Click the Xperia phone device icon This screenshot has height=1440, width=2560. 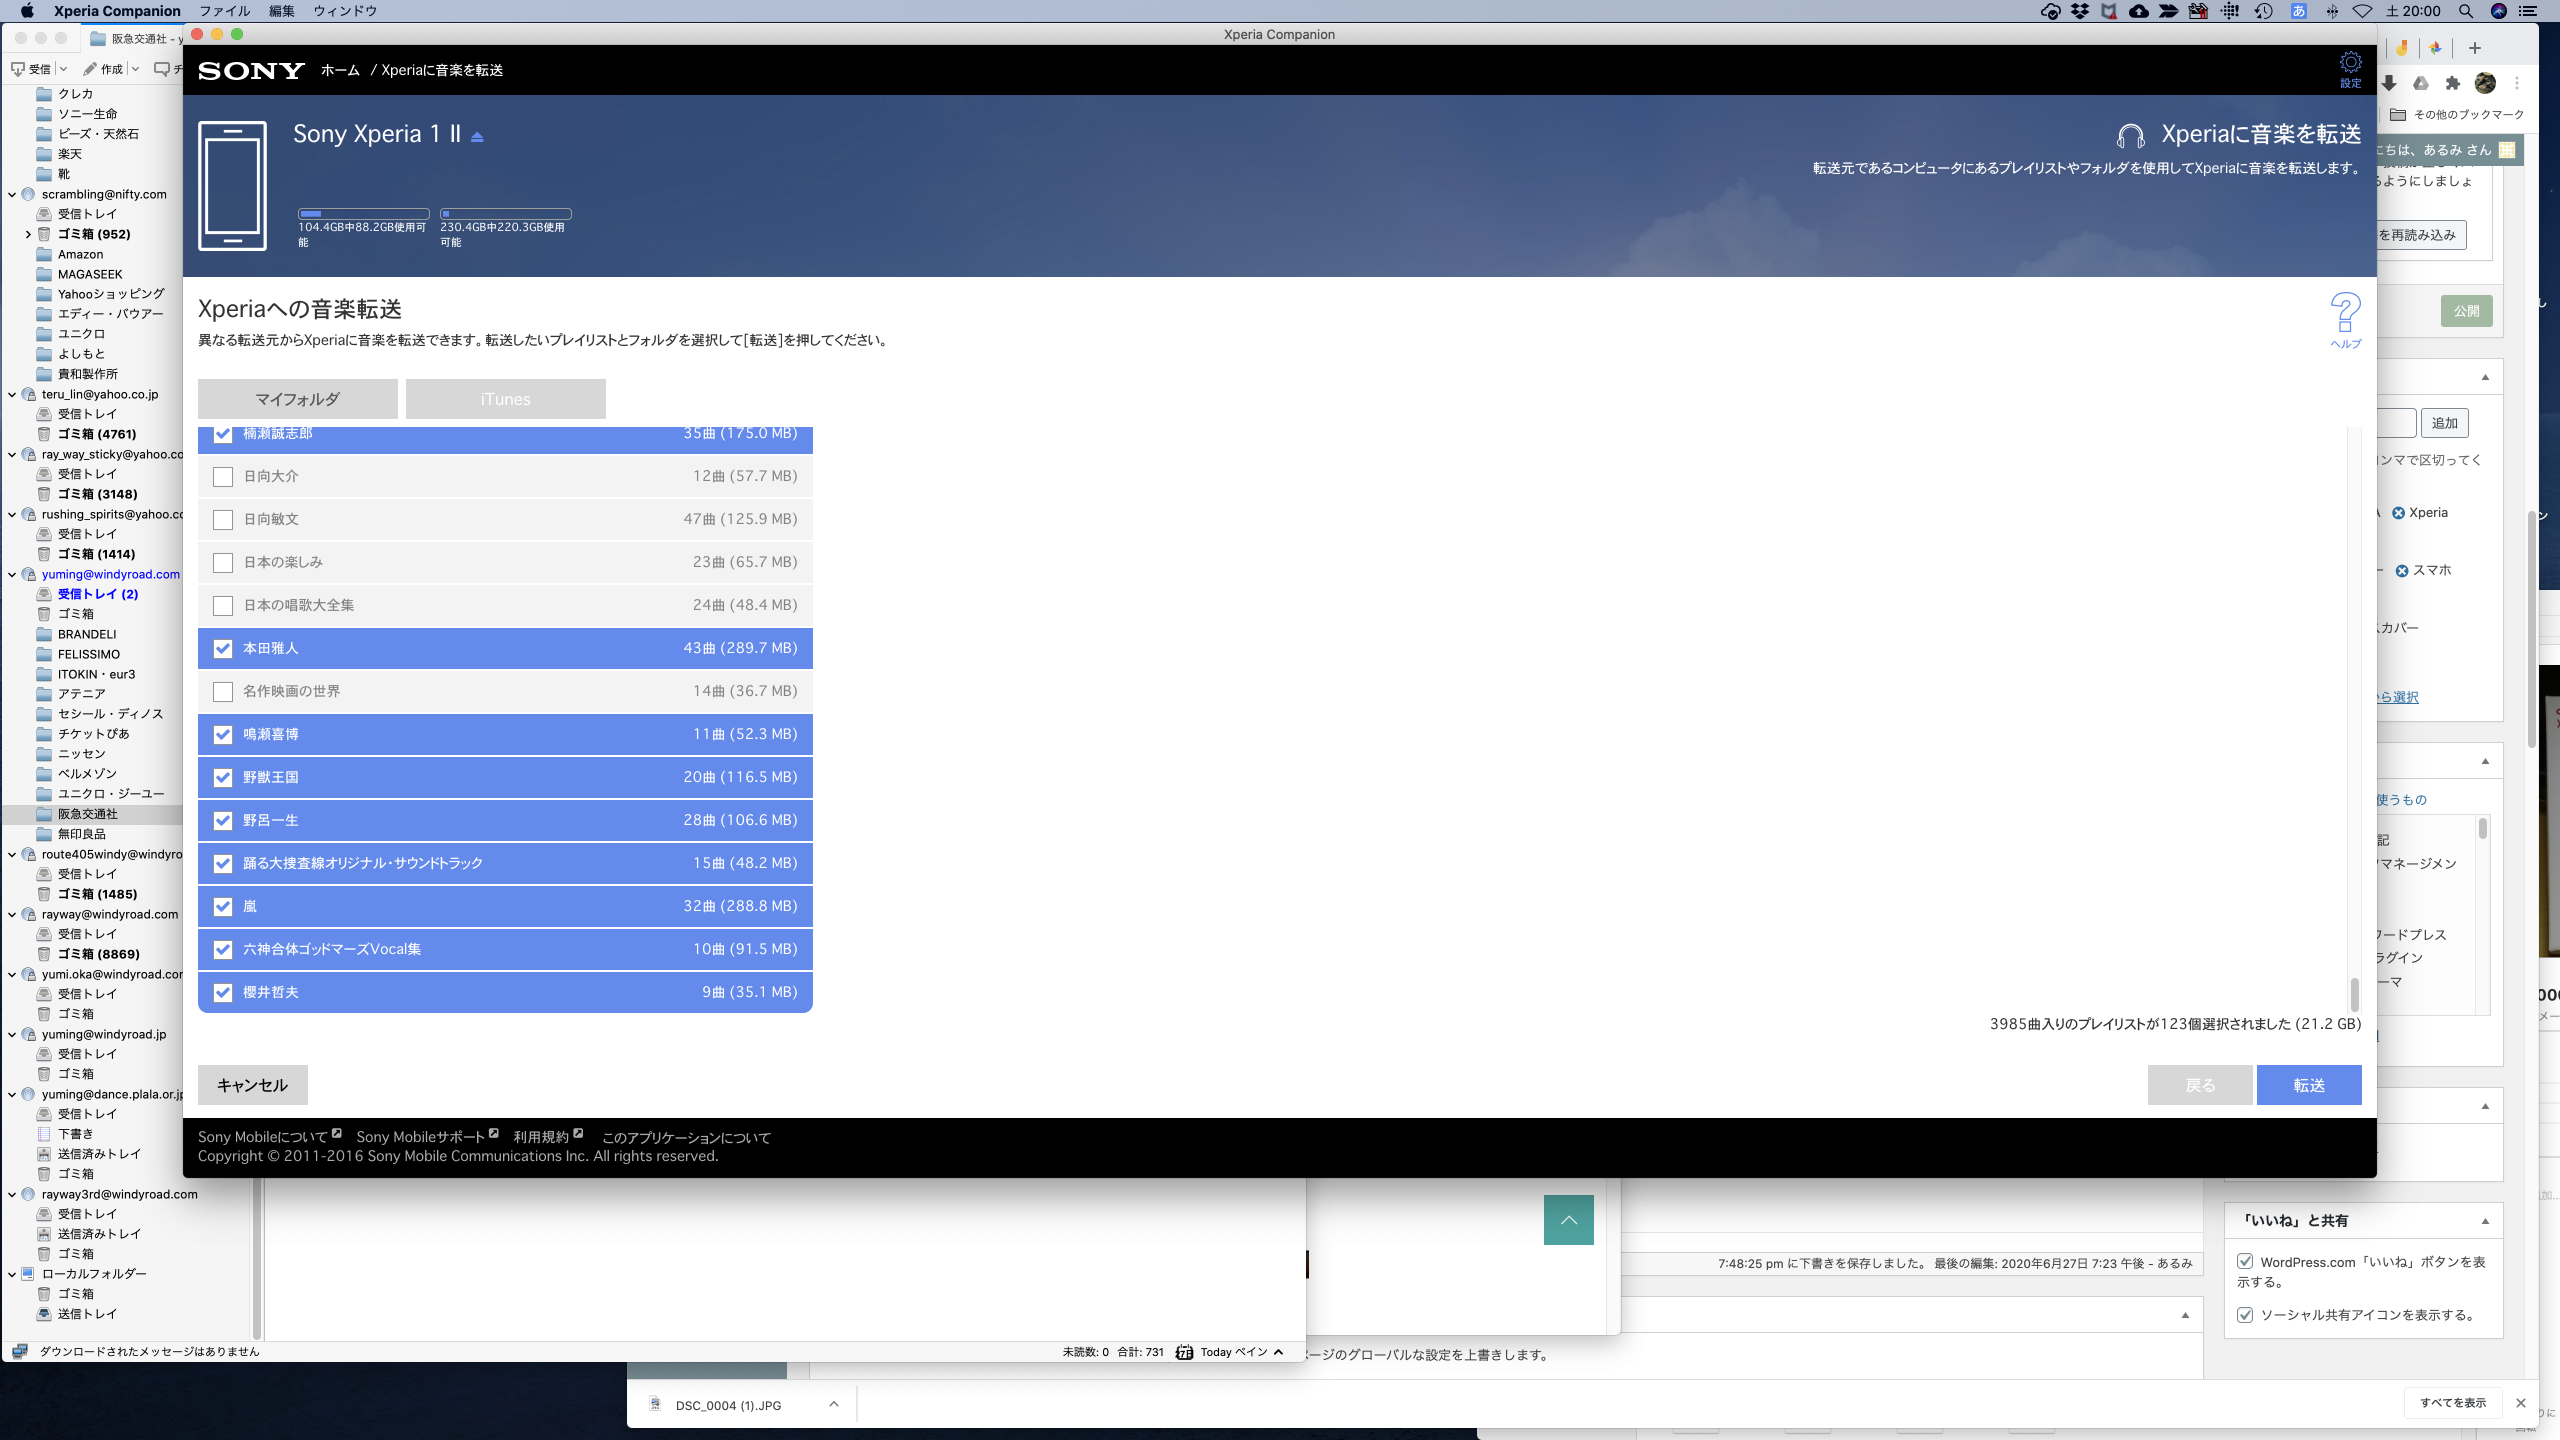pos(233,186)
